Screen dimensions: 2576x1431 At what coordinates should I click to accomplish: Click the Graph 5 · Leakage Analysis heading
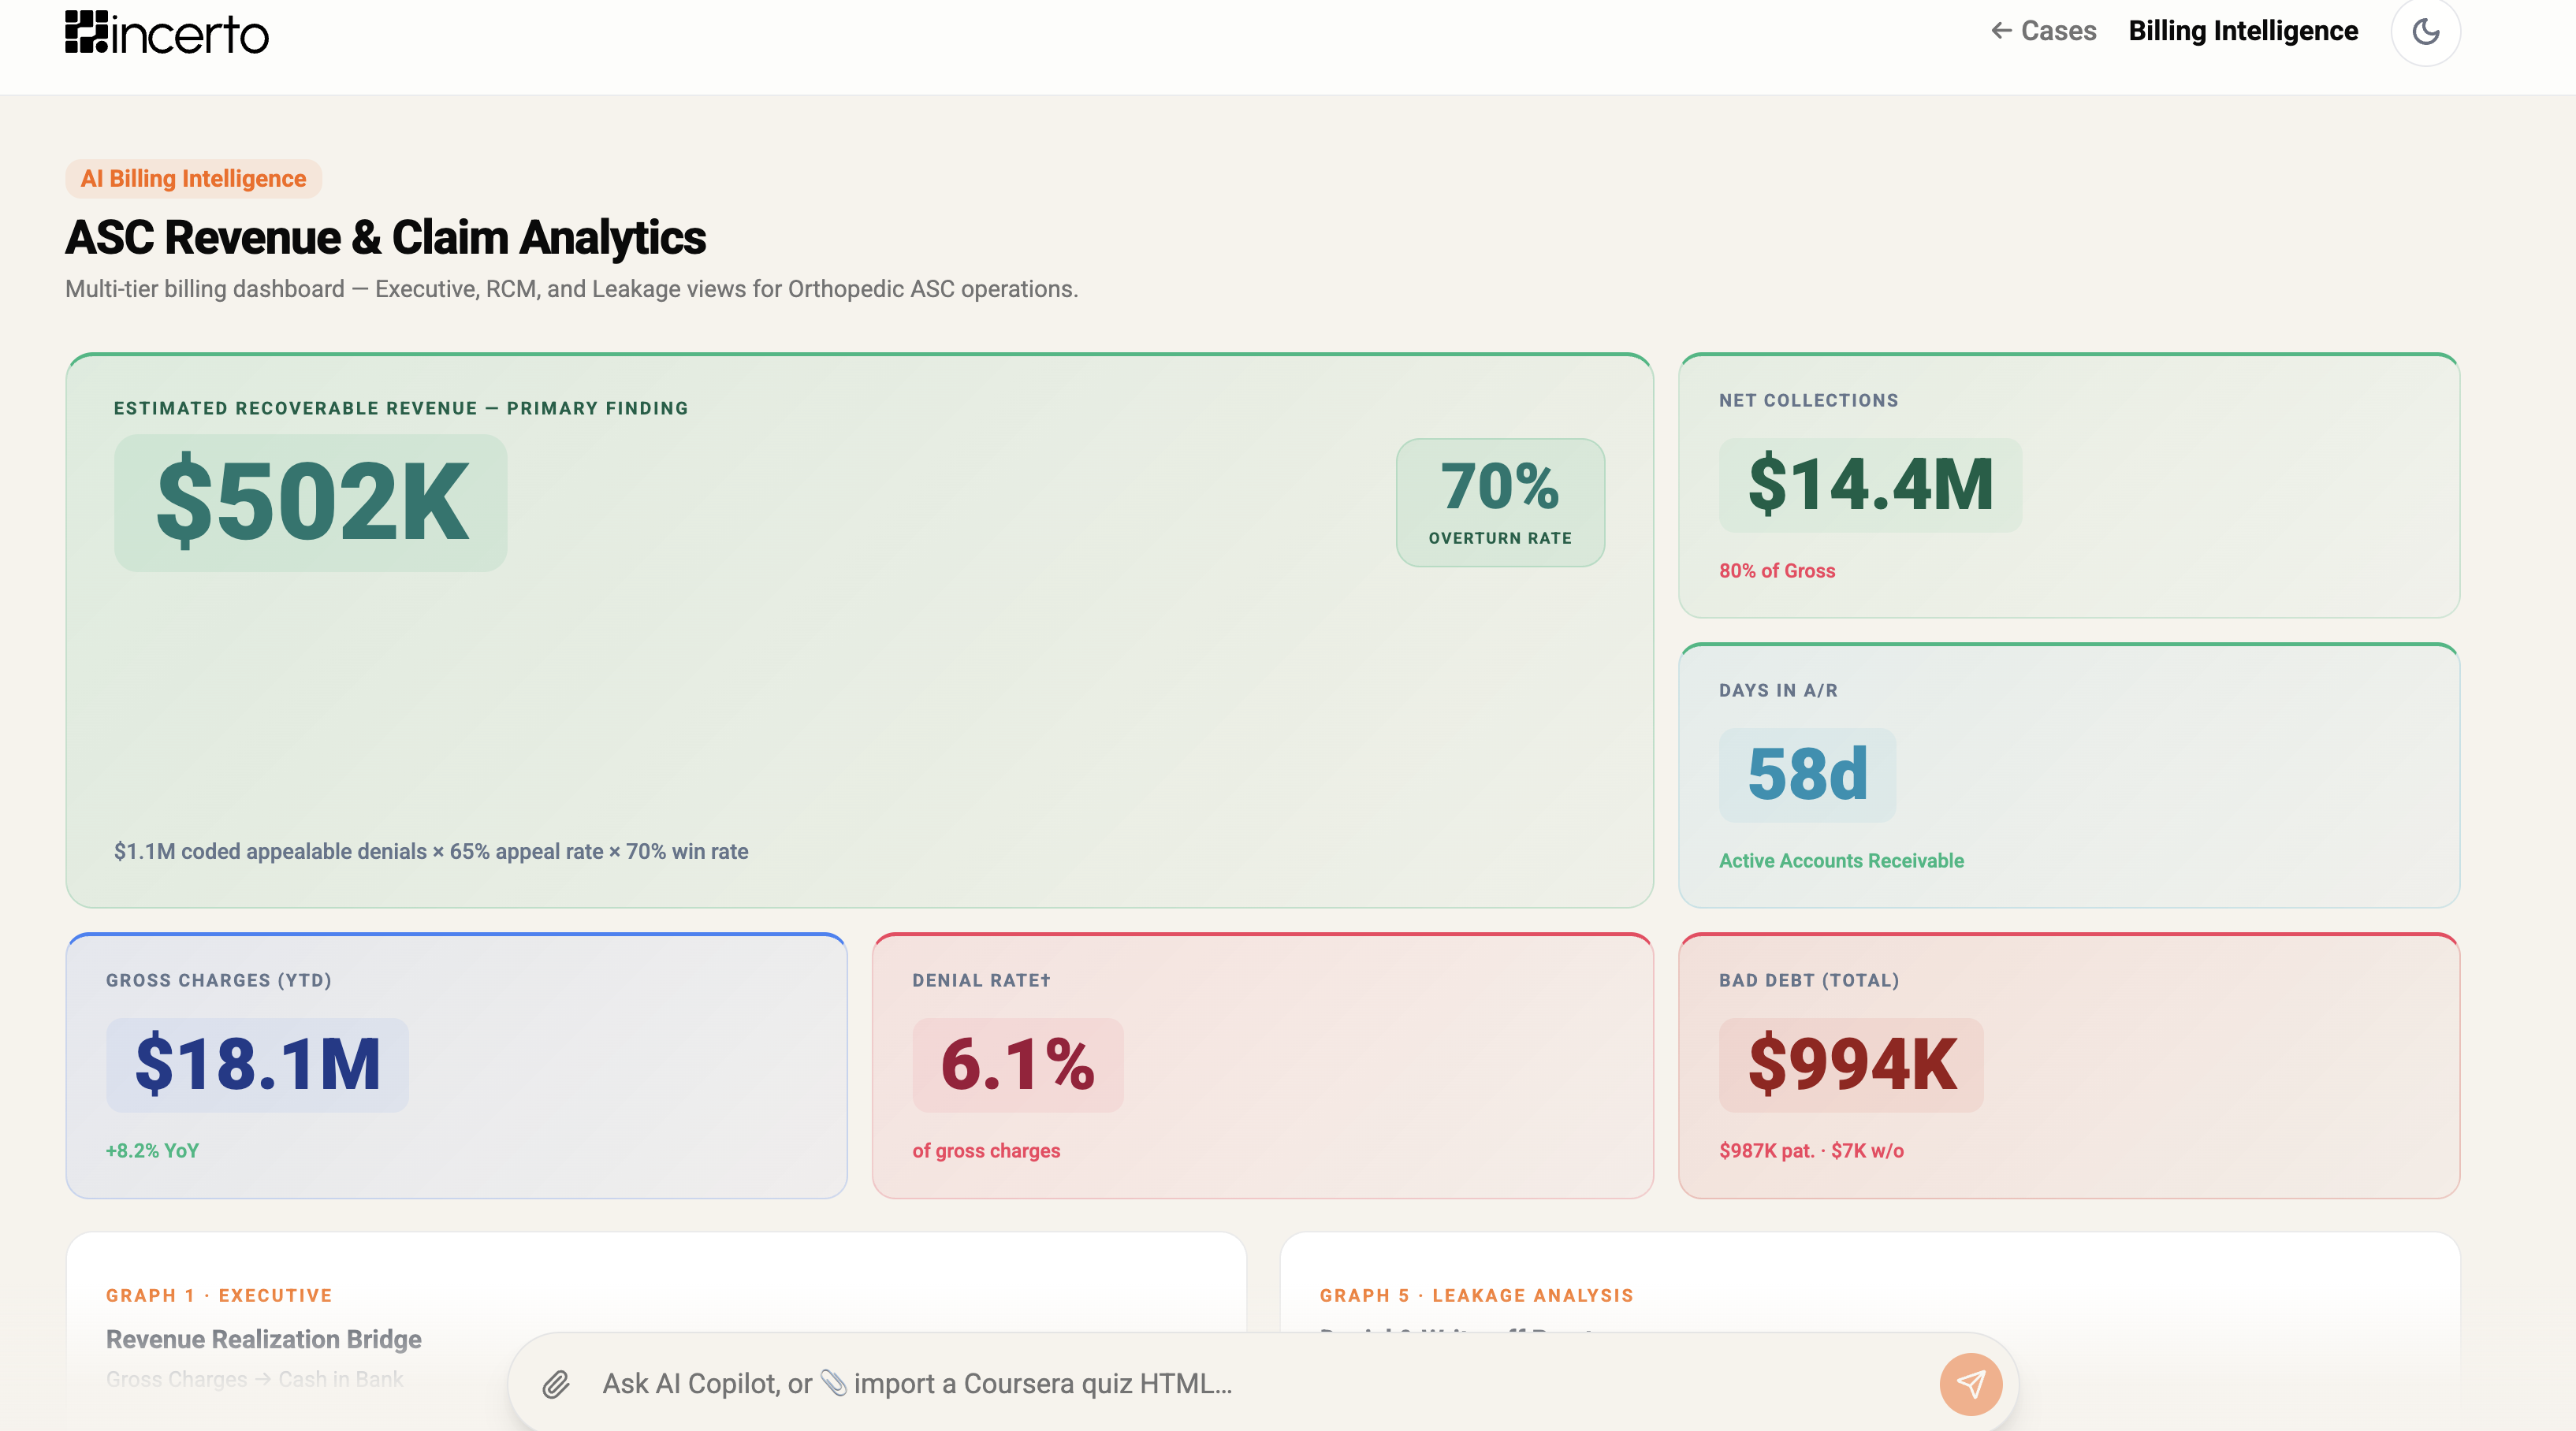coord(1476,1296)
